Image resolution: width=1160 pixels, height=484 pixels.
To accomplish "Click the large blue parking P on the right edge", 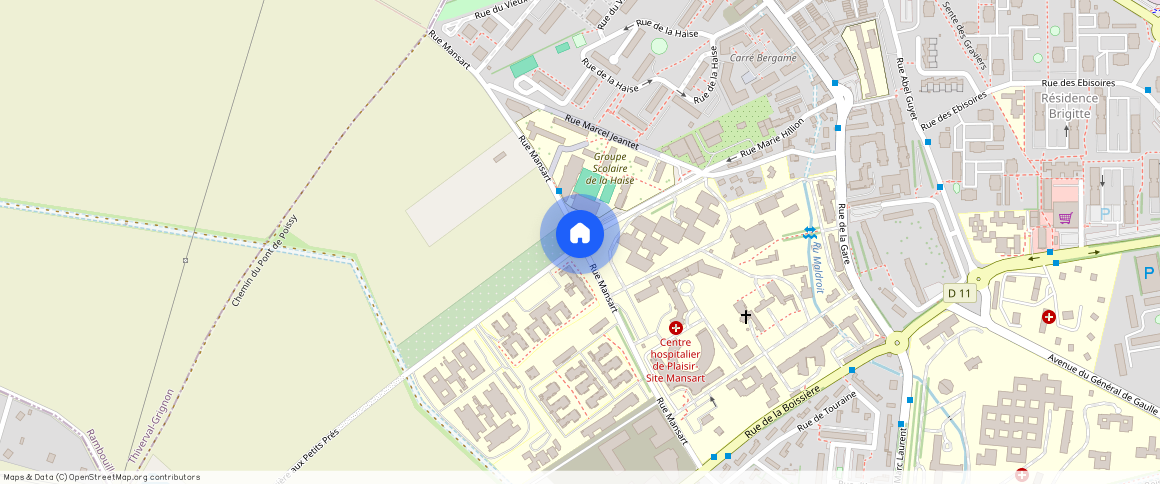I will (x=1149, y=273).
